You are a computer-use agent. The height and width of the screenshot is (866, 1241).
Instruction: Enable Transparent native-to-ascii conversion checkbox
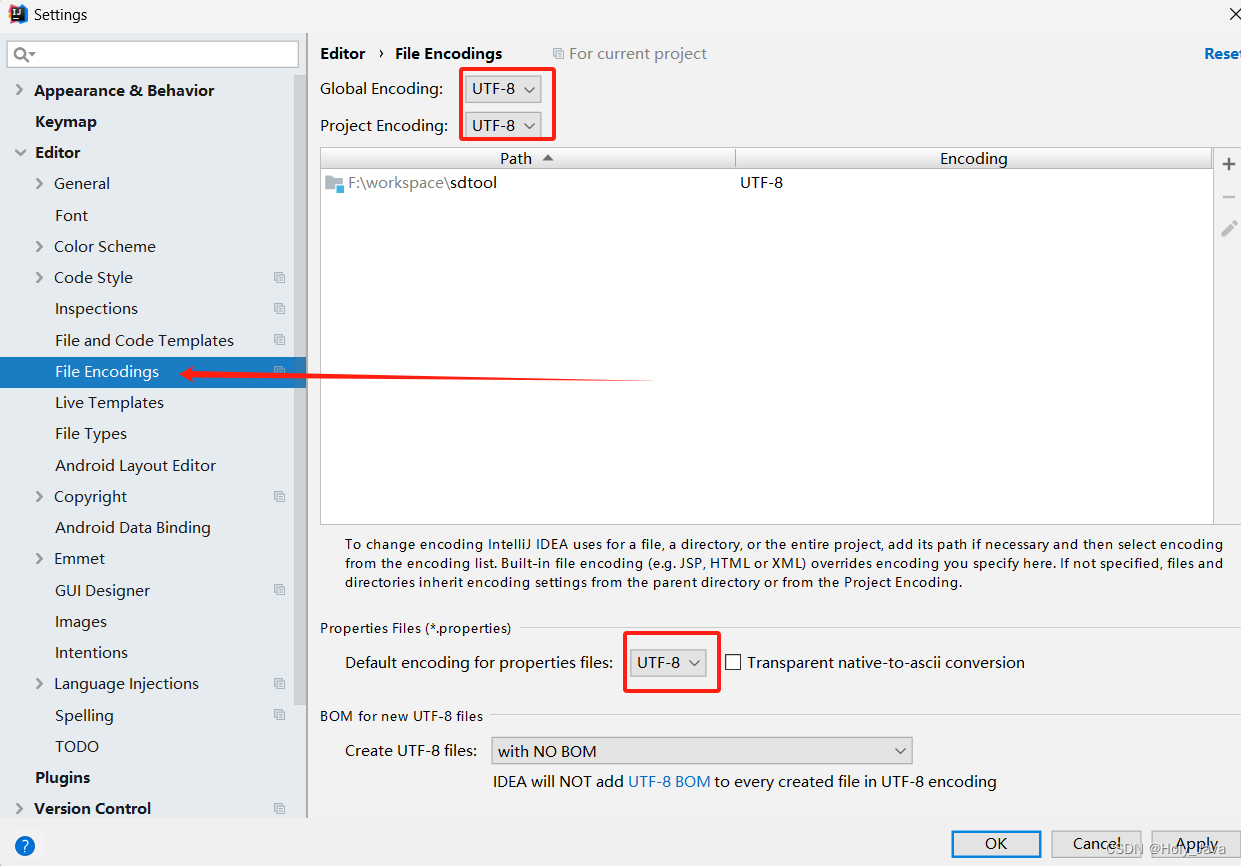[733, 662]
